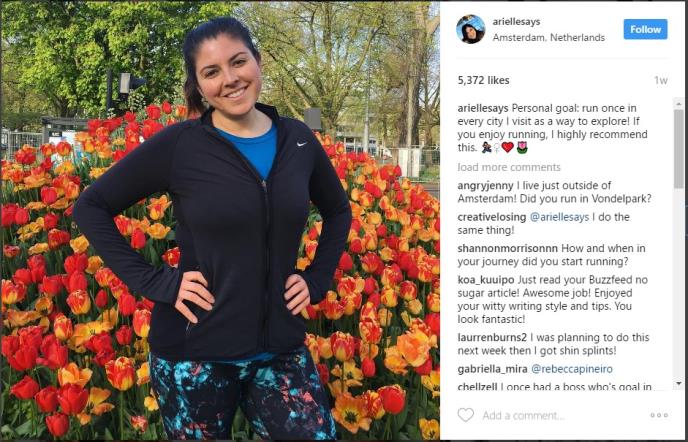The height and width of the screenshot is (442, 688).
Task: Open angryjenny's profile from comment
Action: [x=485, y=186]
